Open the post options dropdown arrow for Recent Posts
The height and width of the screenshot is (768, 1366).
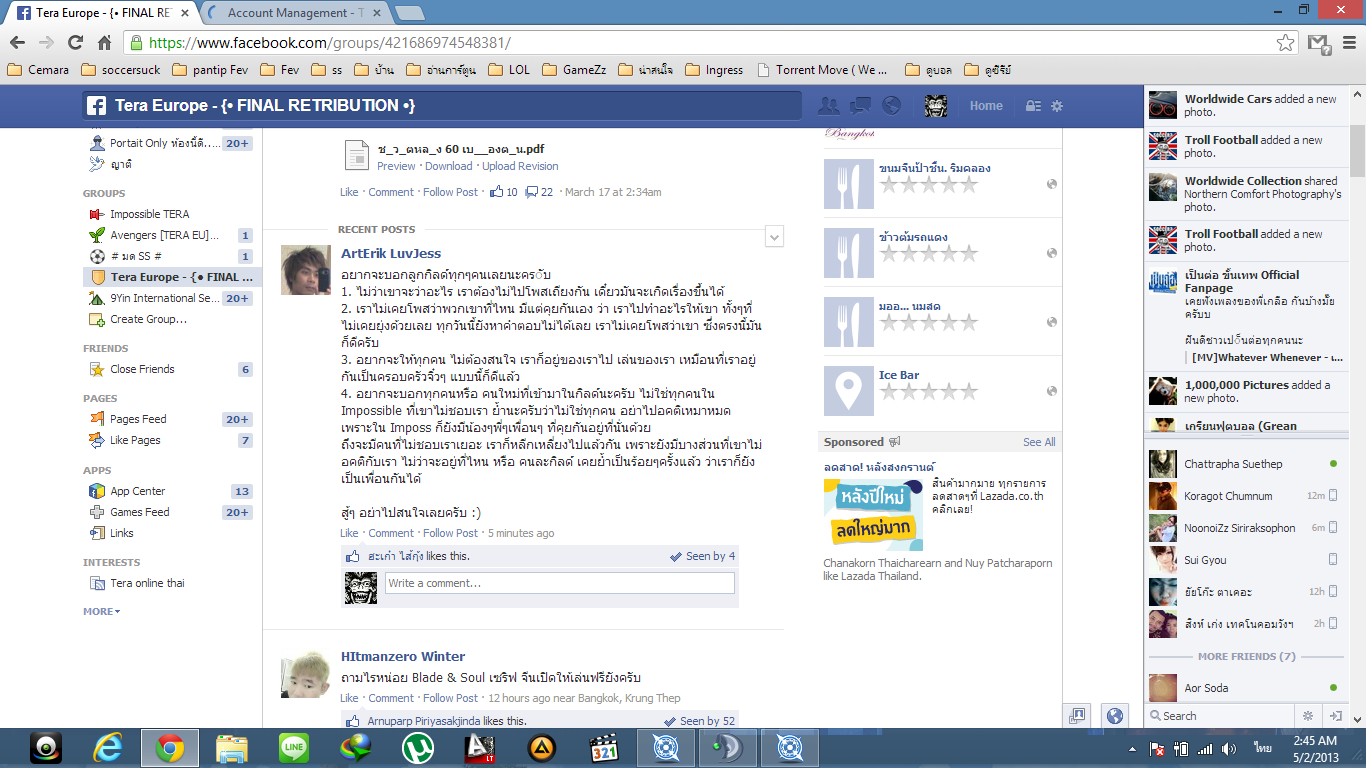pyautogui.click(x=773, y=237)
